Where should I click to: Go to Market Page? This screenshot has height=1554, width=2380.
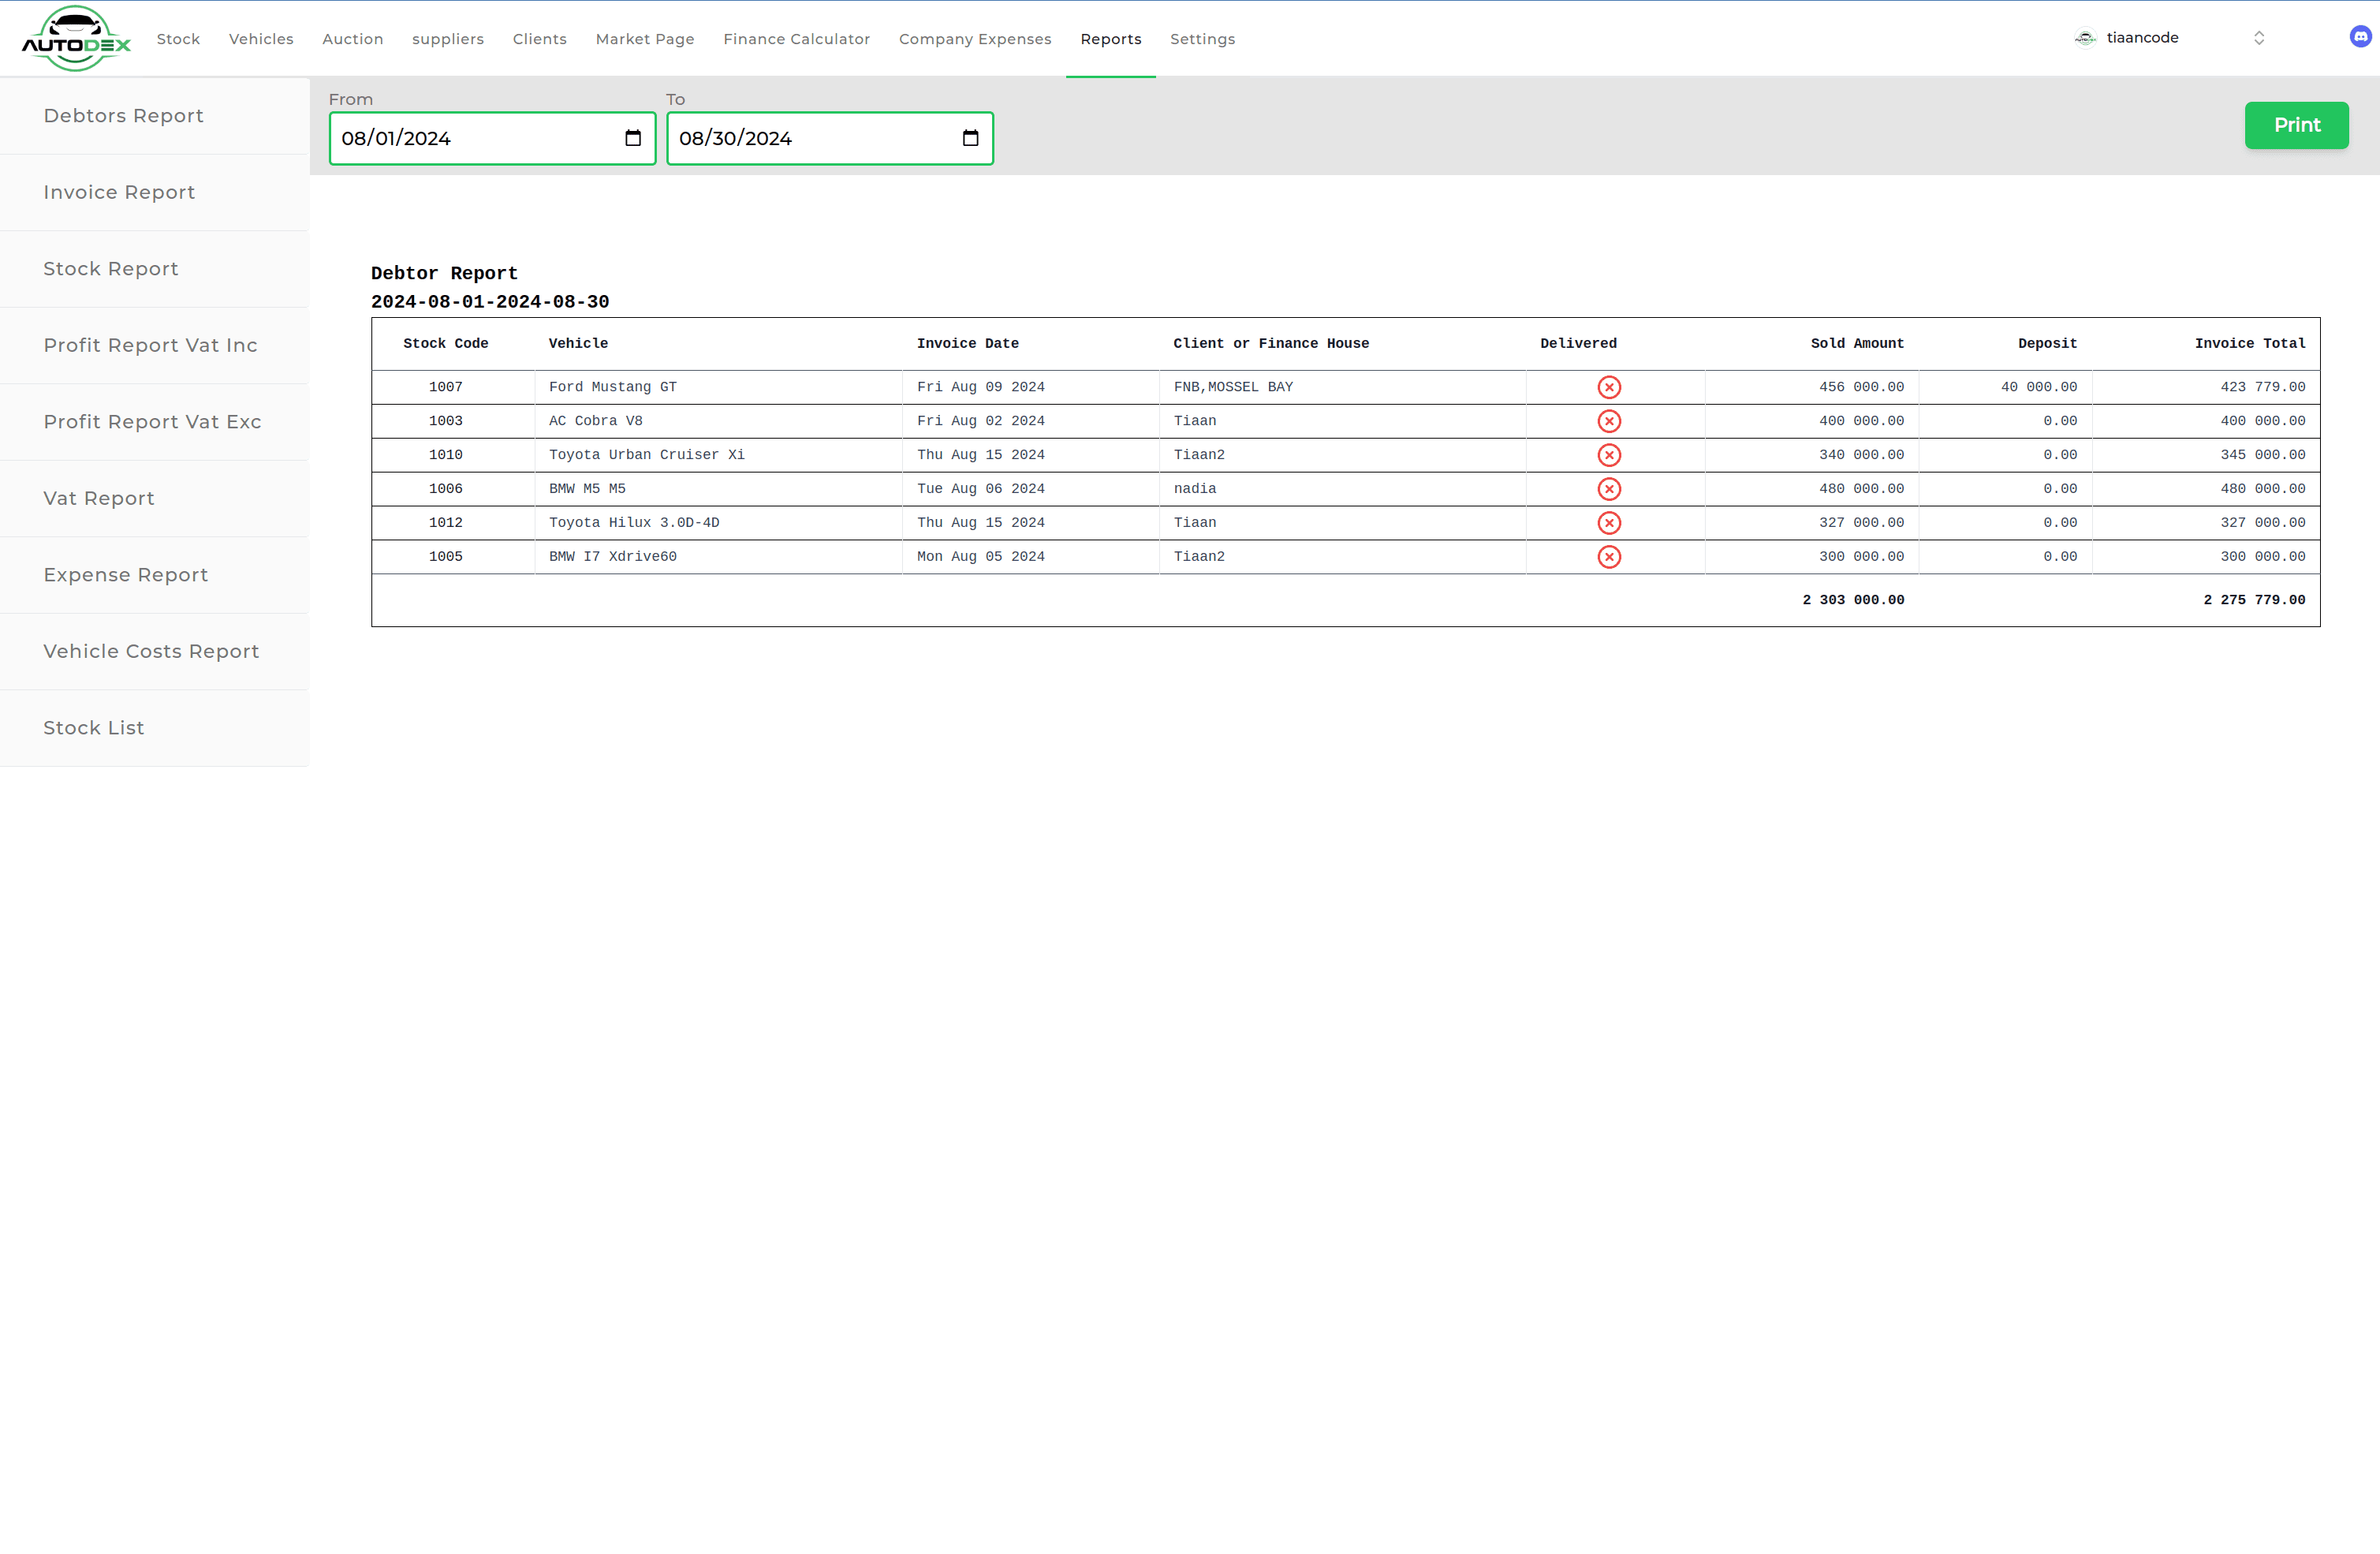click(645, 39)
